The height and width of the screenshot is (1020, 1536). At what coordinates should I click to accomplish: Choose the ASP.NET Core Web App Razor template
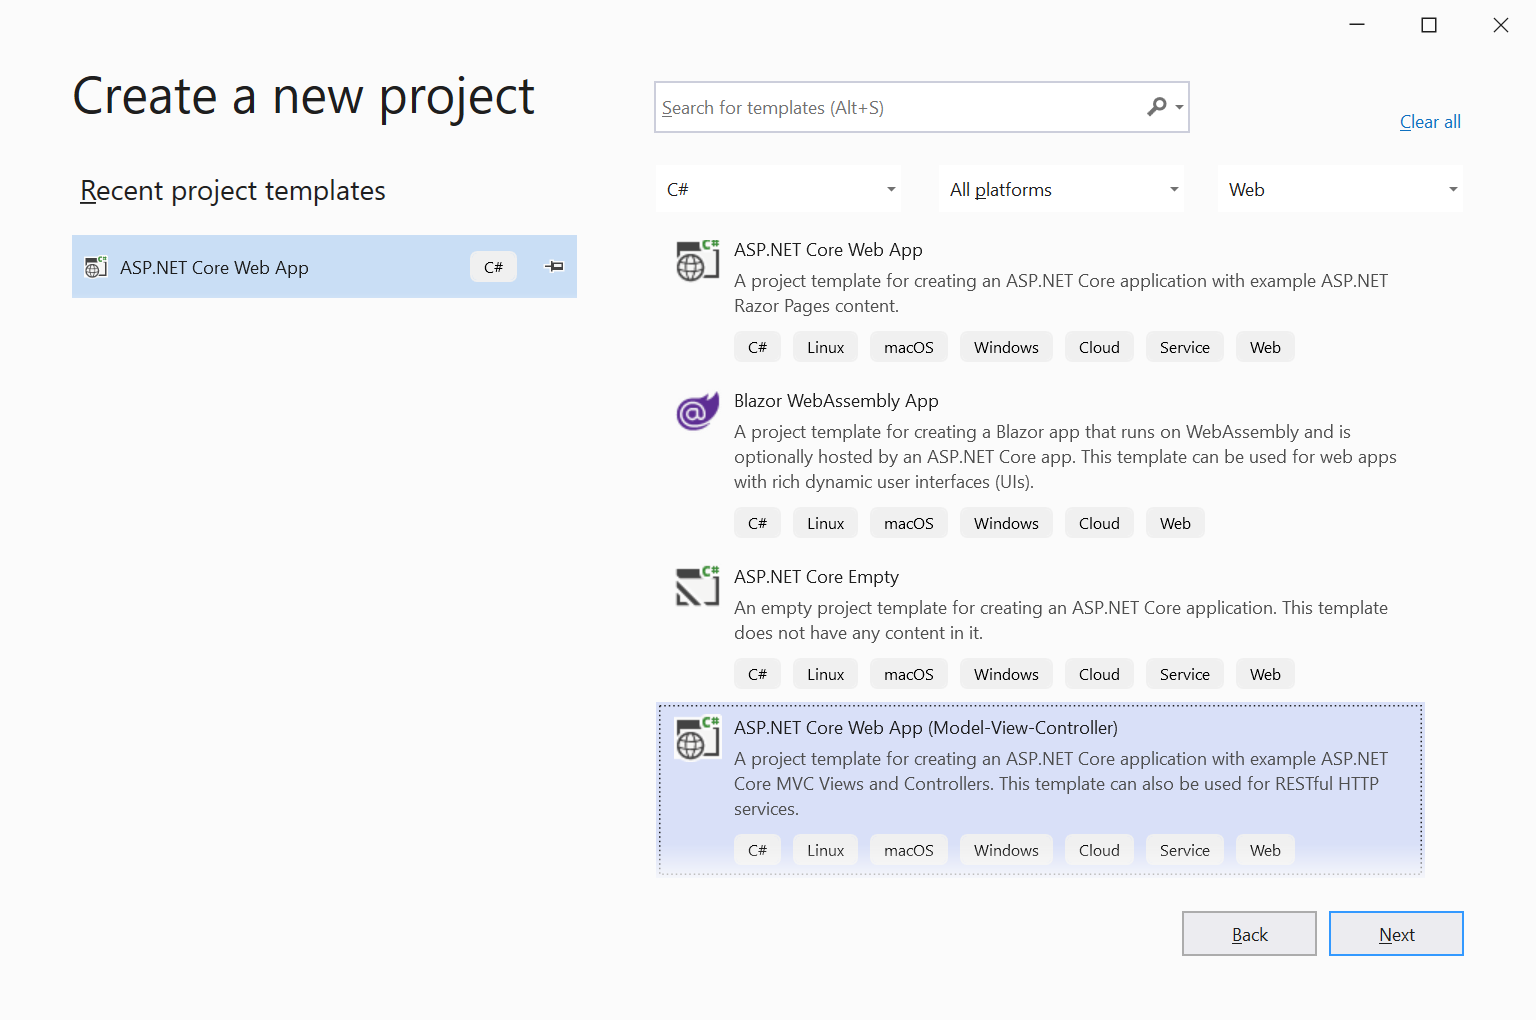point(828,250)
